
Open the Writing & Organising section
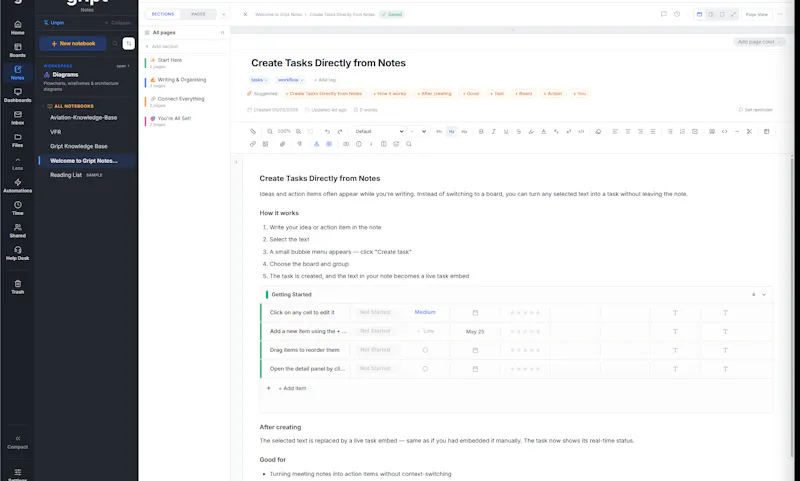185,82
